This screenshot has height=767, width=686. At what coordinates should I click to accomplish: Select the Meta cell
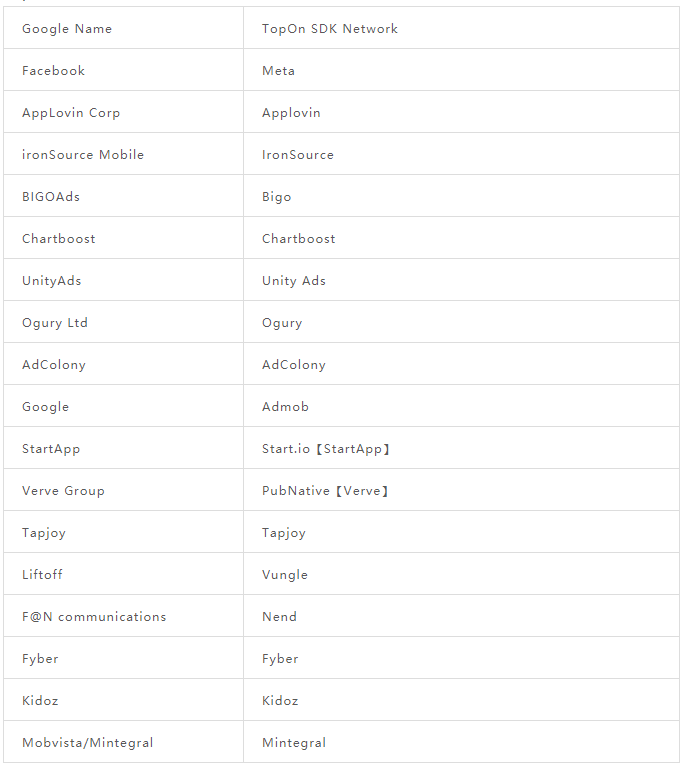[461, 70]
